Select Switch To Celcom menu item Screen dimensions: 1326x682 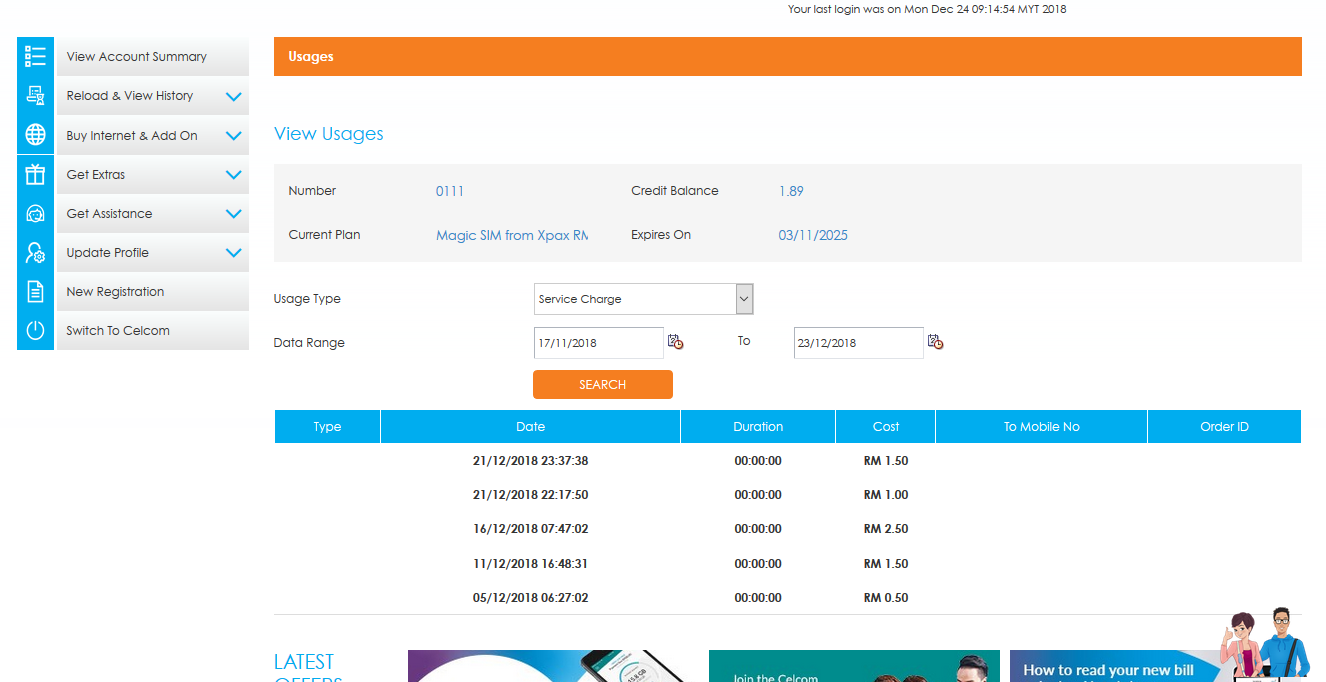(x=118, y=331)
